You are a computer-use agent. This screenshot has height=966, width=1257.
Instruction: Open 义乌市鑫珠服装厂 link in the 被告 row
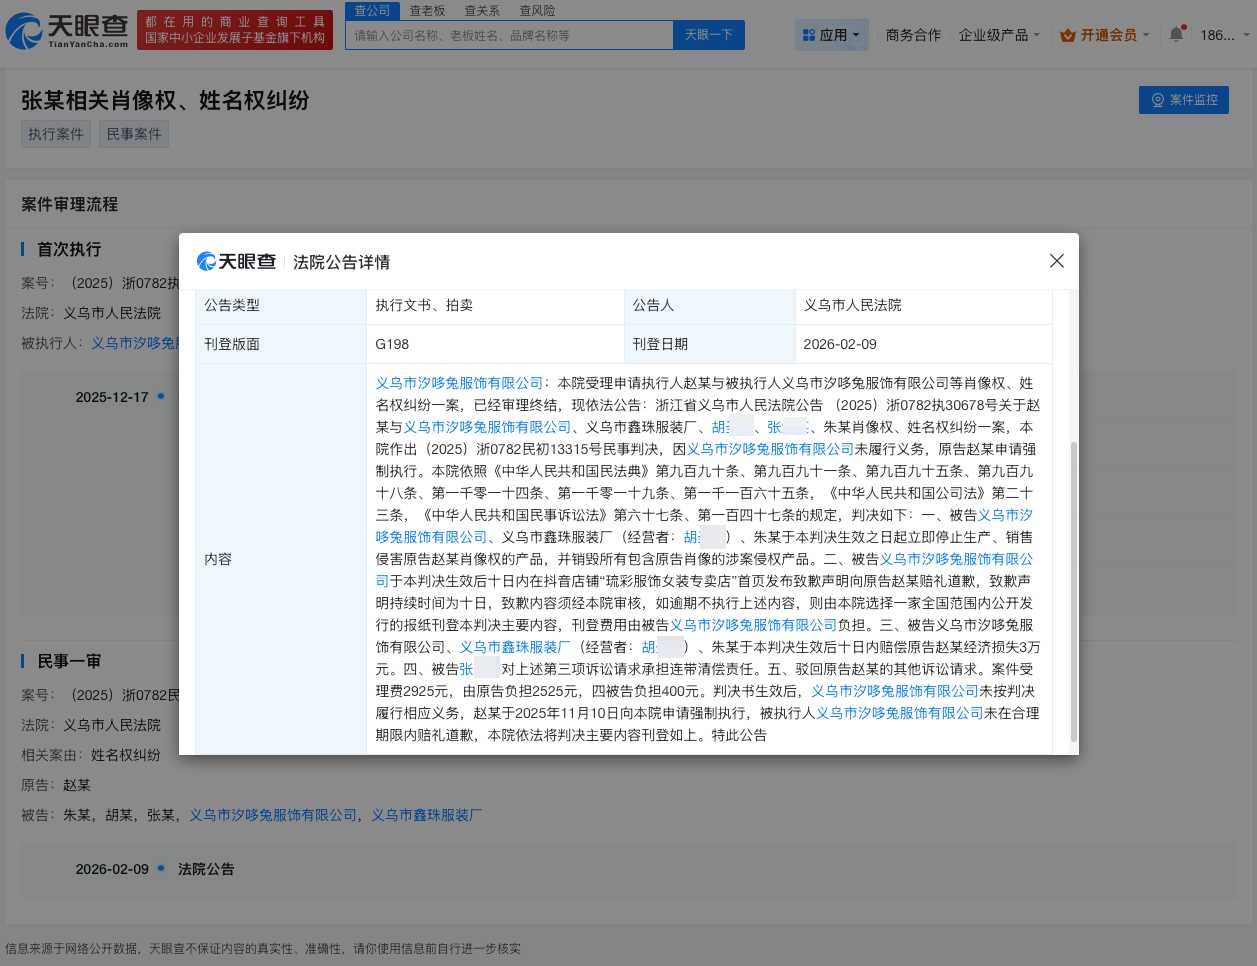tap(425, 815)
